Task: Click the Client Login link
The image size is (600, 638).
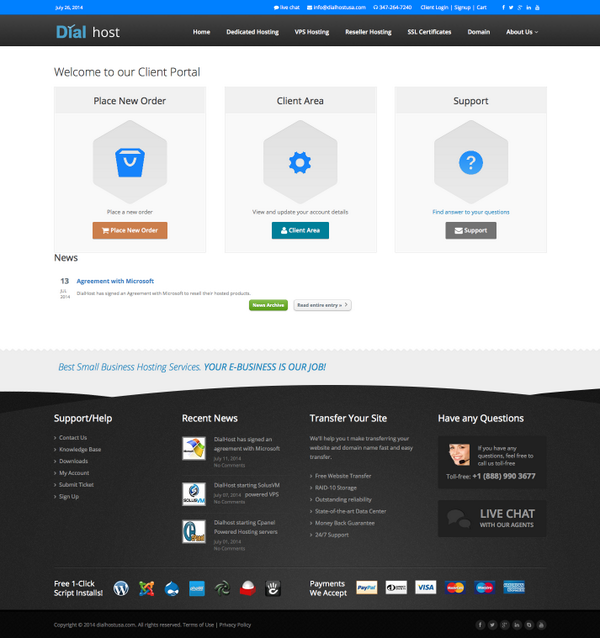Action: point(434,7)
